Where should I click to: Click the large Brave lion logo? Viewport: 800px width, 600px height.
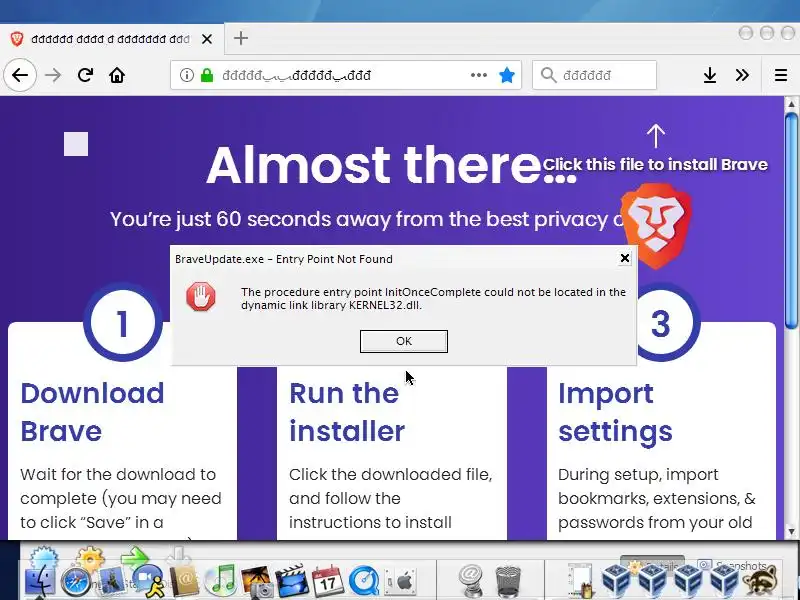[x=656, y=226]
